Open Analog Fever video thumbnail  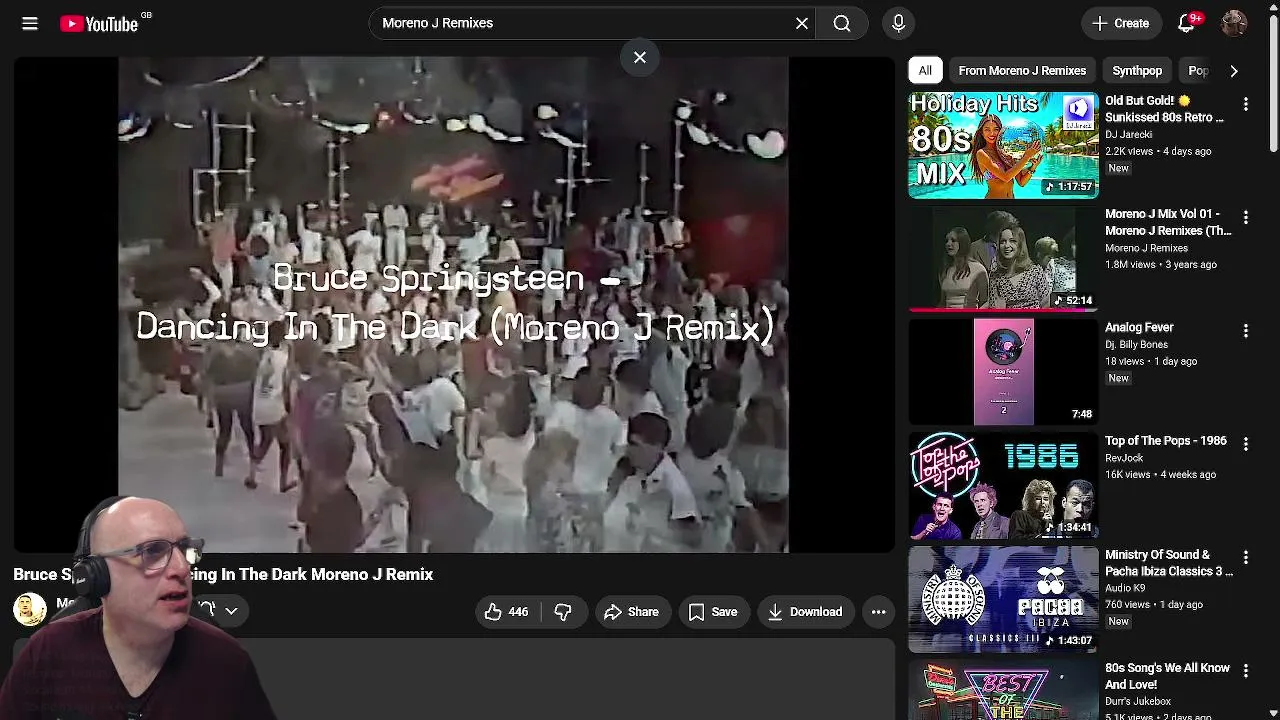[x=1003, y=372]
